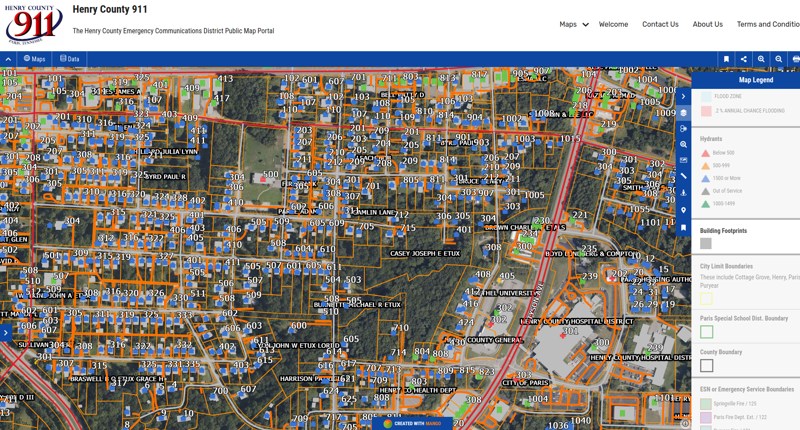The height and width of the screenshot is (430, 800).
Task: Click the ESN or Emergency Service Boundaries heading
Action: coord(747,389)
